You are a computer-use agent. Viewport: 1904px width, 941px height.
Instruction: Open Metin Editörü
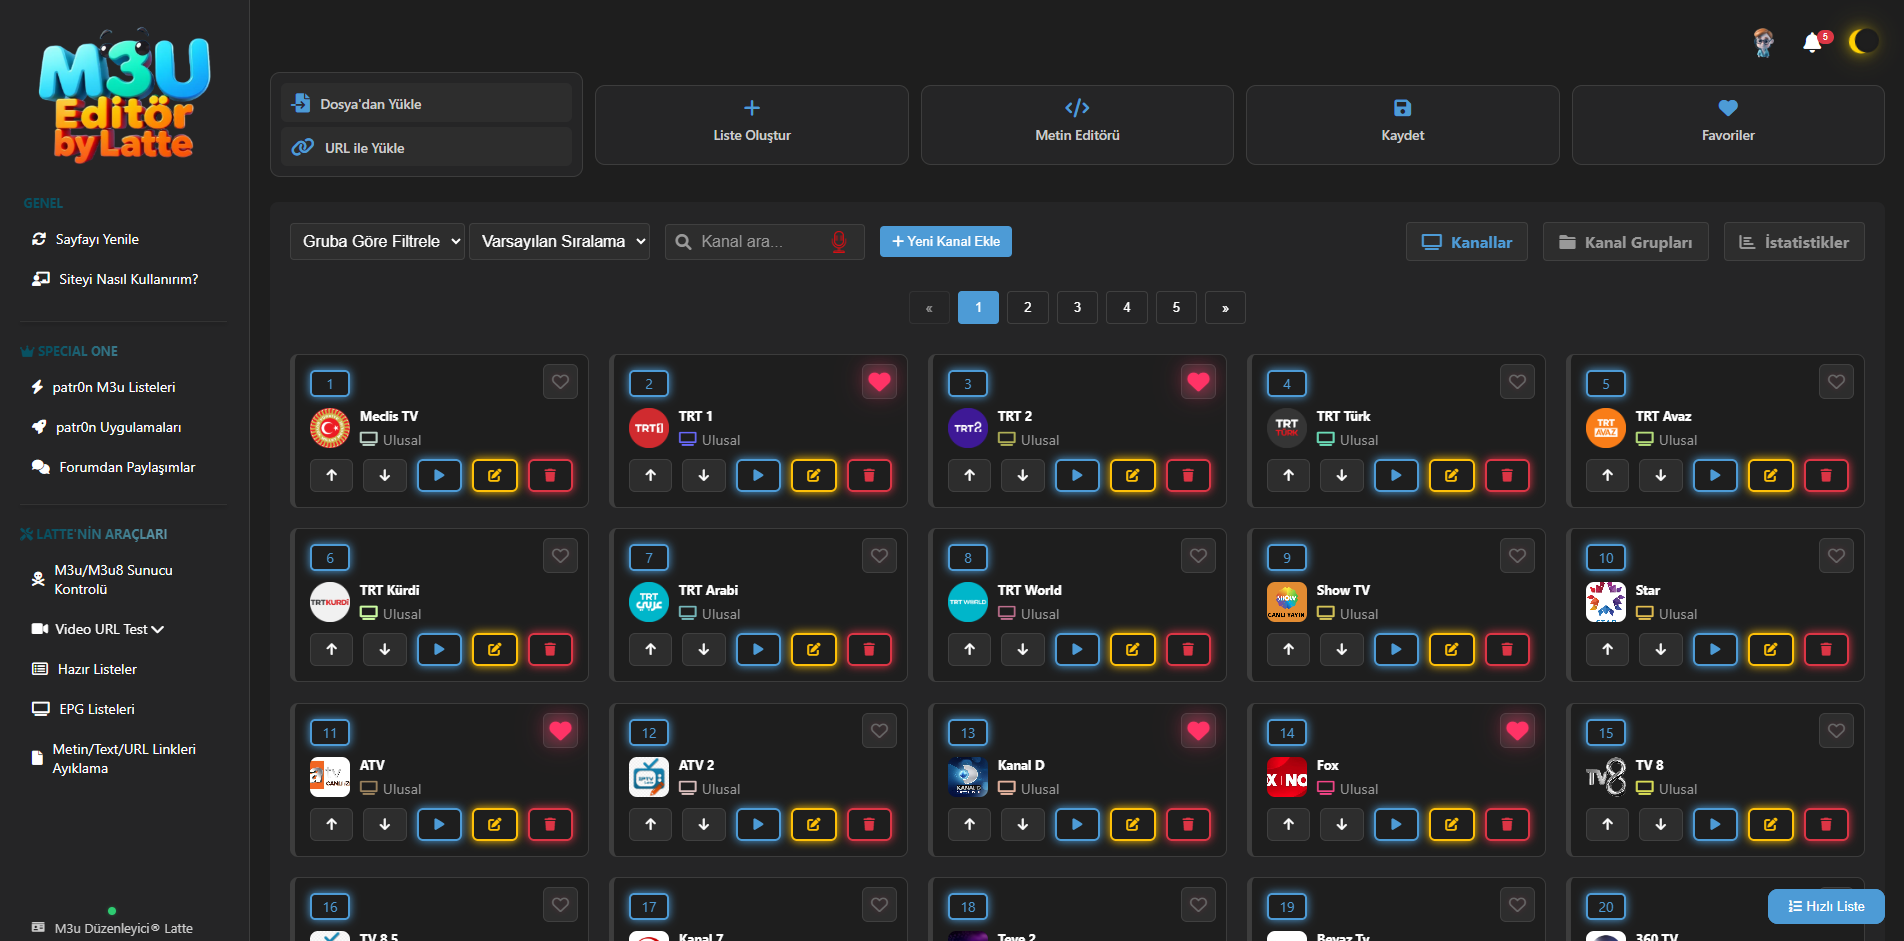pyautogui.click(x=1077, y=125)
